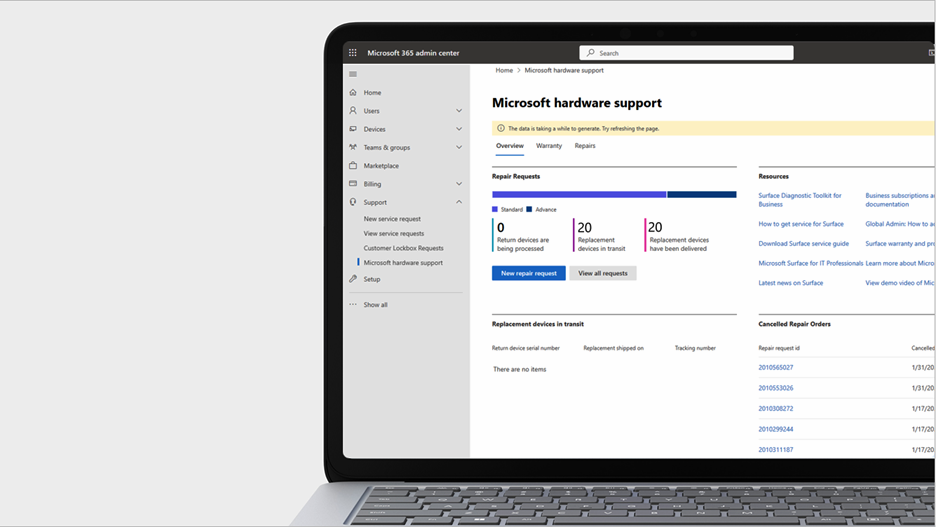Open New service request in sidebar
The height and width of the screenshot is (527, 936).
[392, 219]
